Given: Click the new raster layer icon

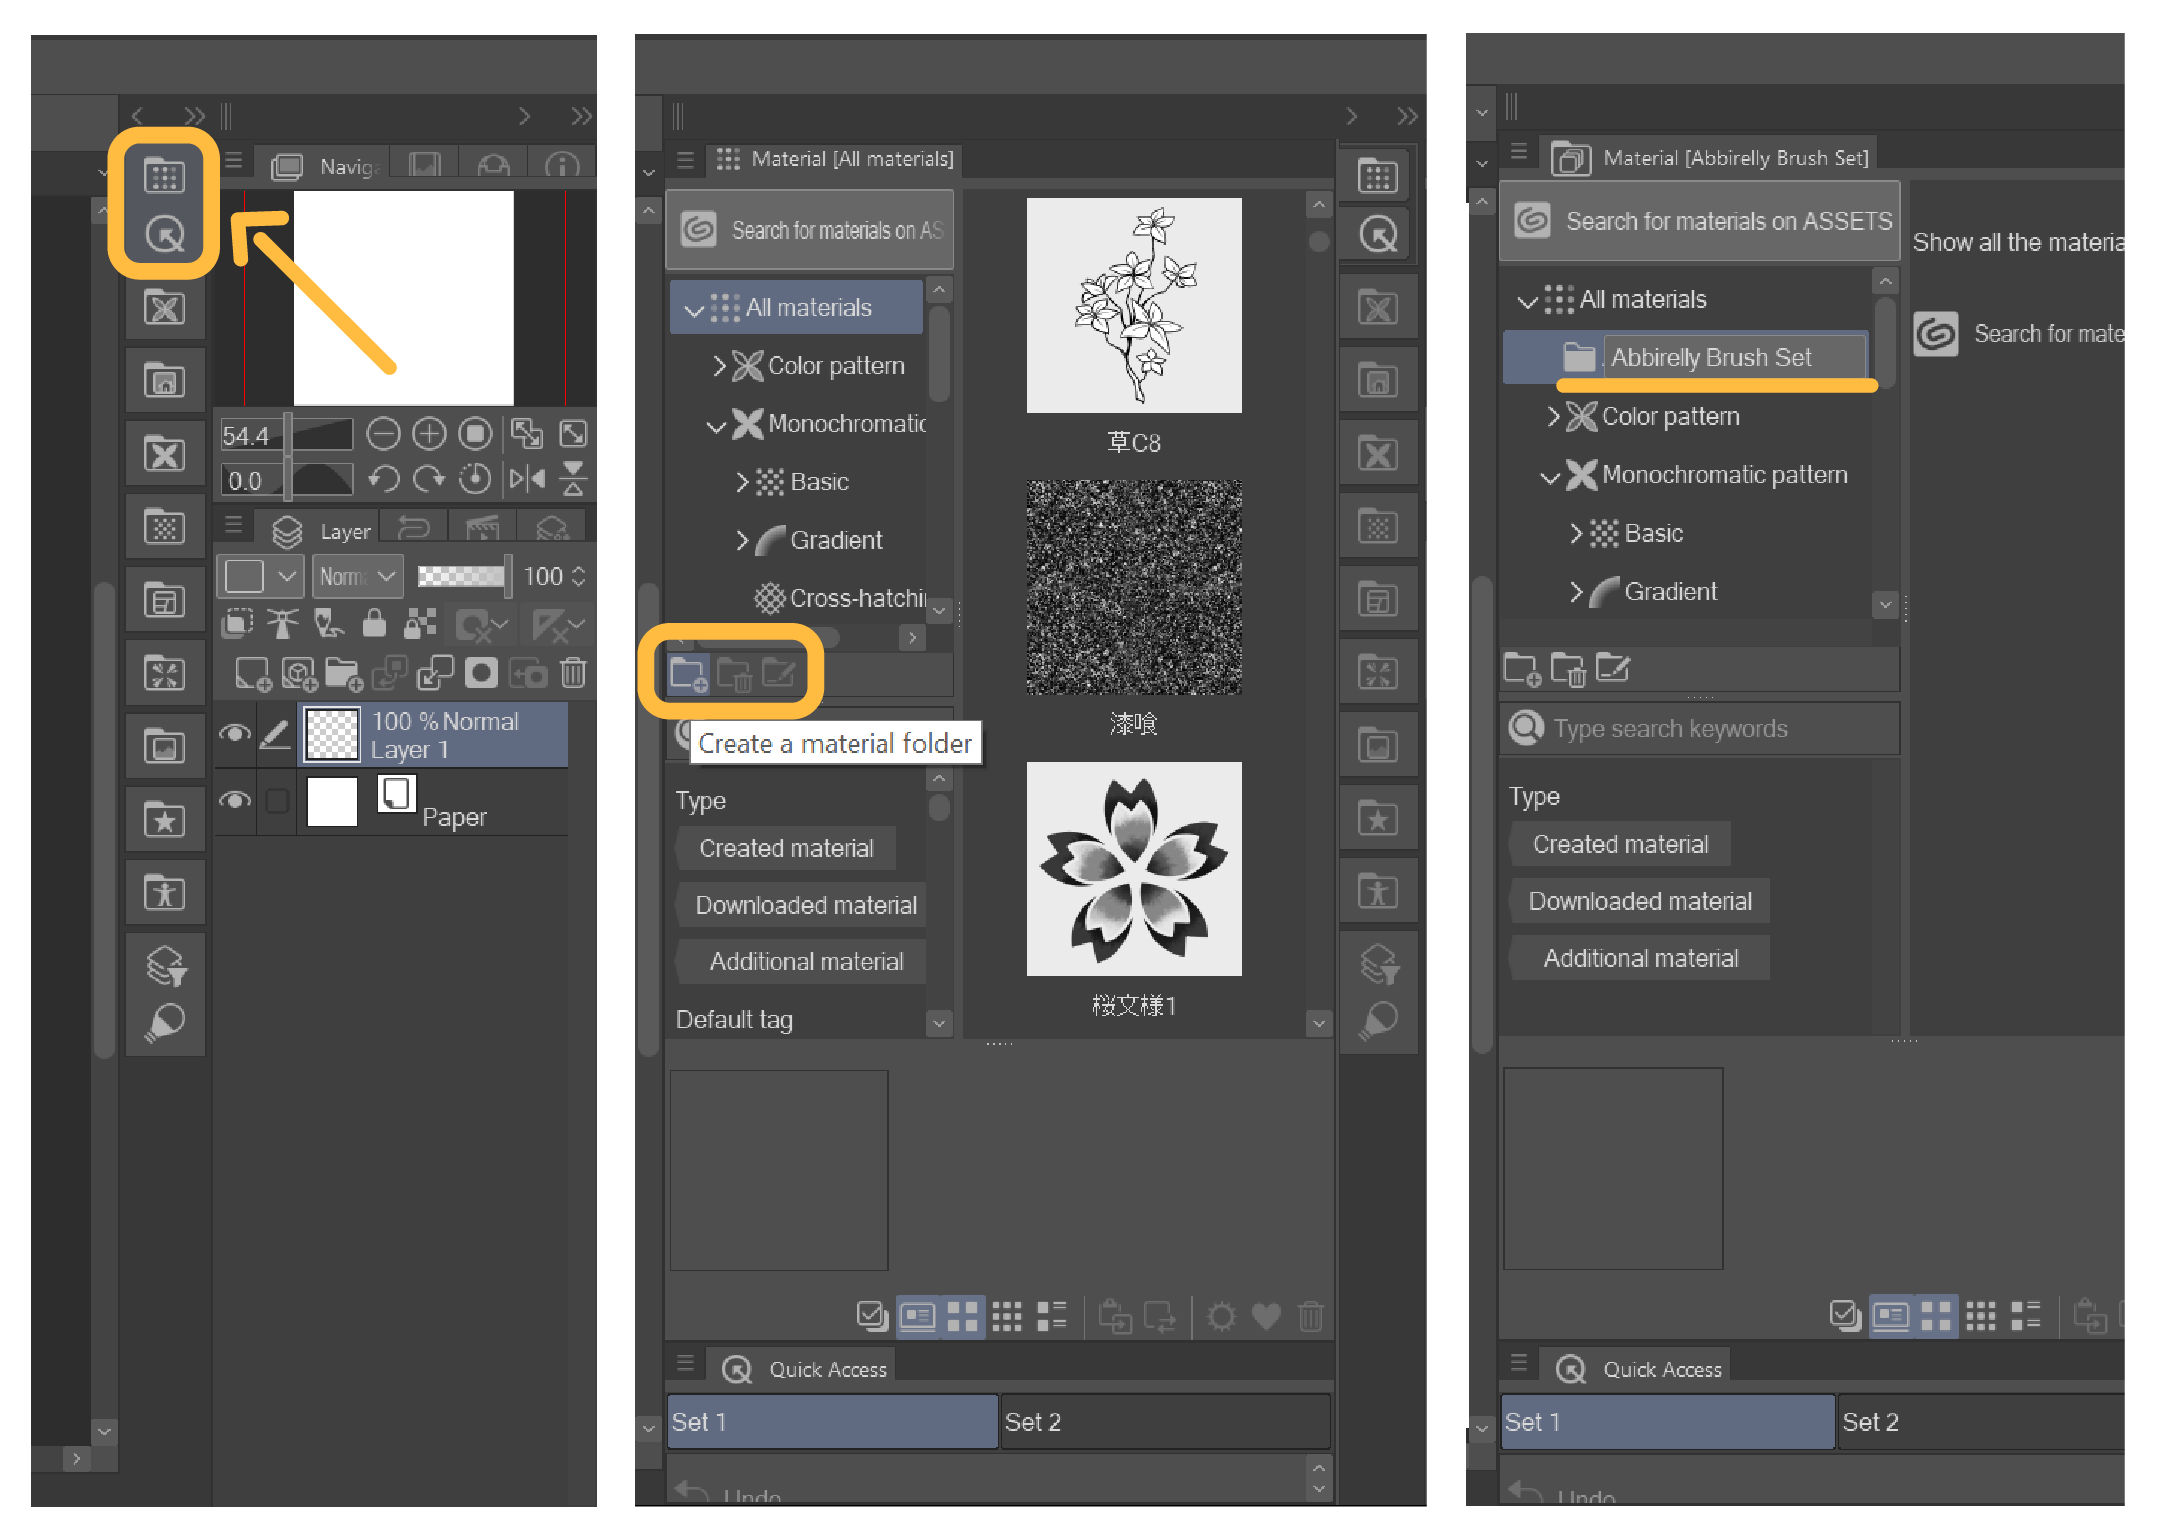Looking at the screenshot, I should pyautogui.click(x=251, y=674).
